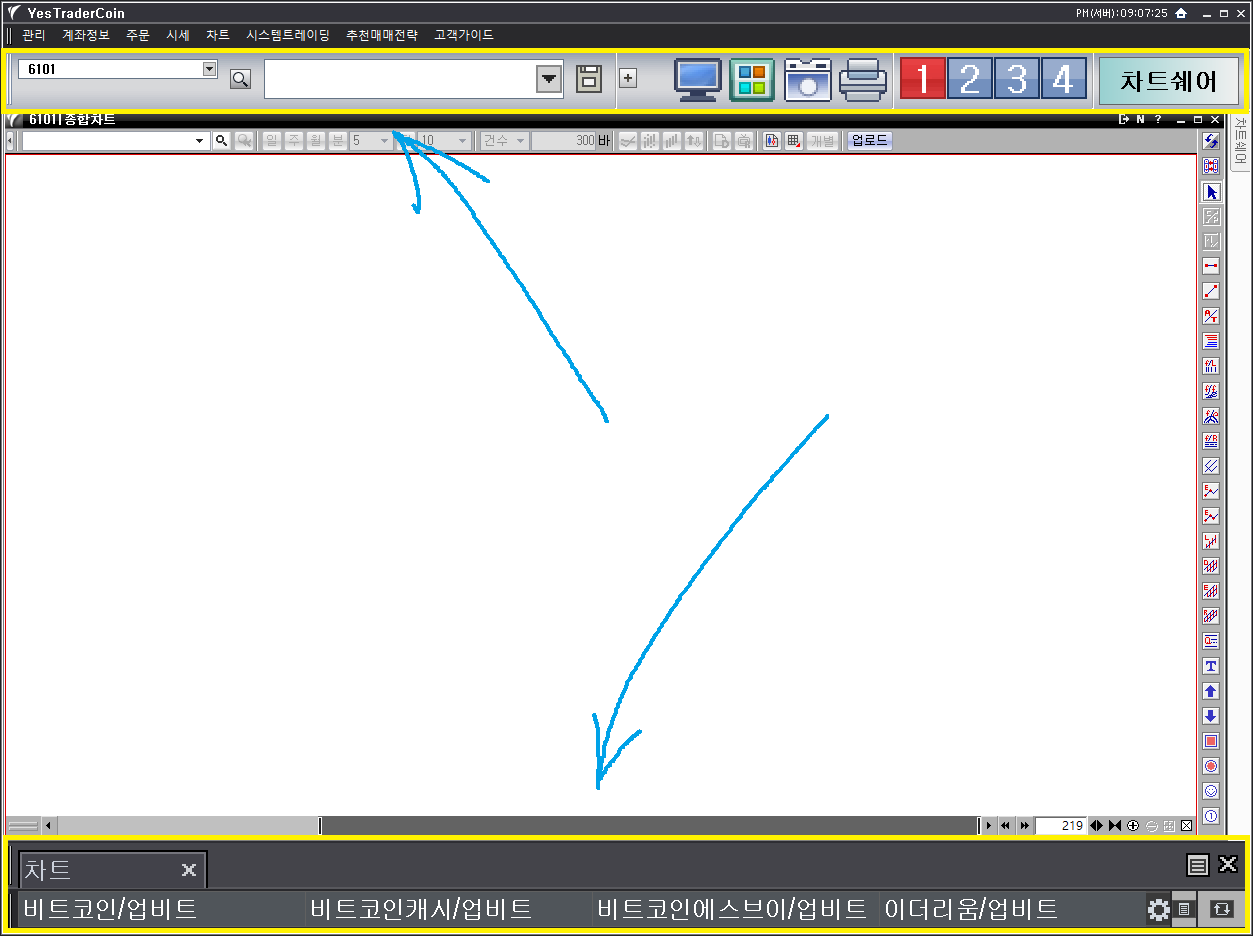Click the monitor screen icon in toolbar
This screenshot has height=936, width=1253.
pyautogui.click(x=697, y=80)
